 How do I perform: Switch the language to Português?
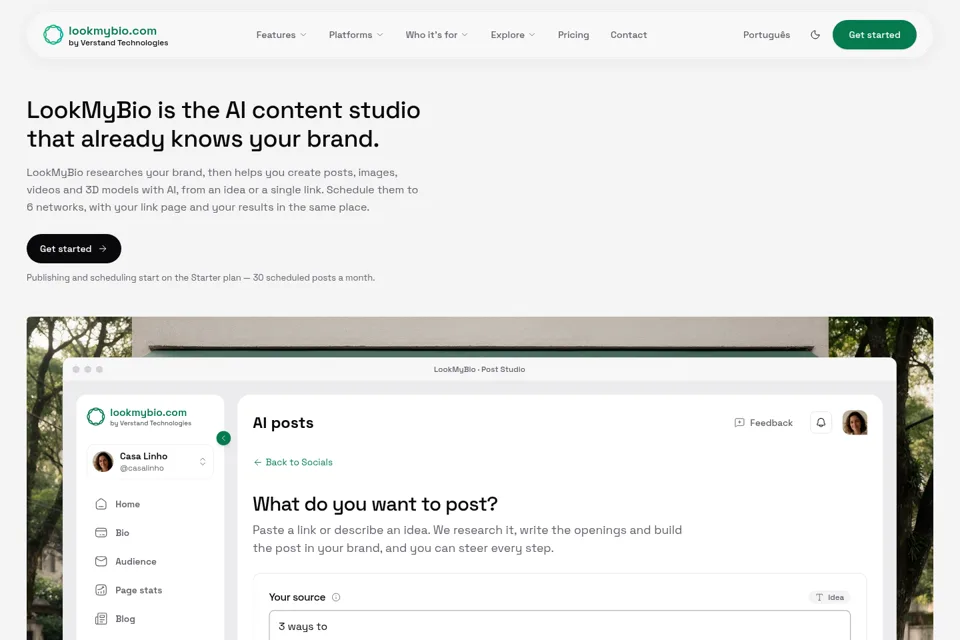pos(767,35)
